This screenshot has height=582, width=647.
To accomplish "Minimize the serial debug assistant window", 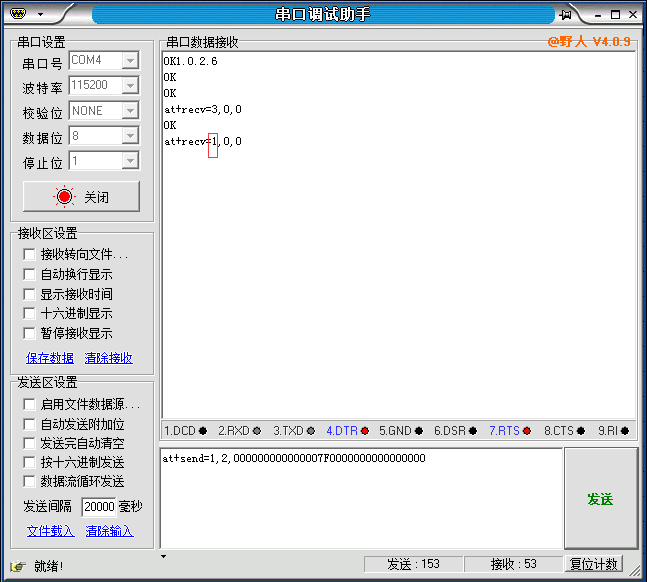I will (x=598, y=15).
